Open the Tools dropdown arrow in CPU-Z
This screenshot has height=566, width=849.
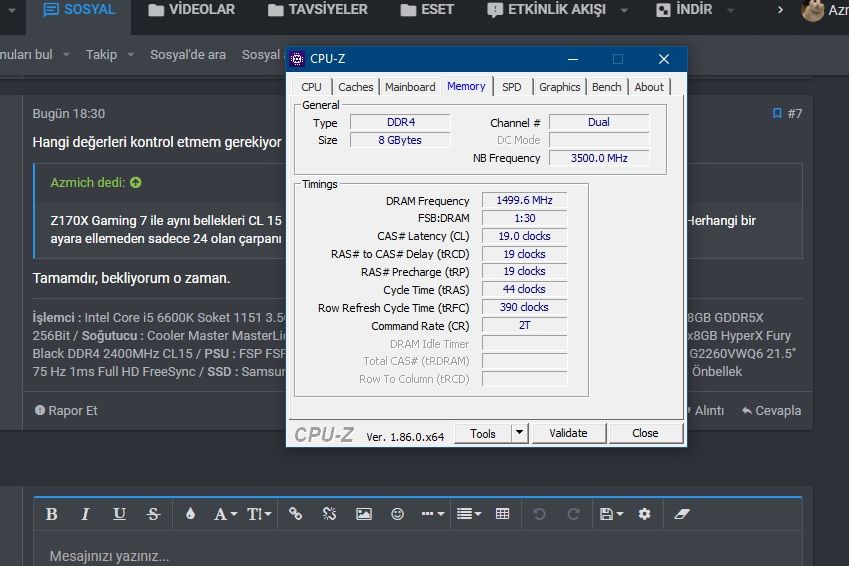point(519,433)
